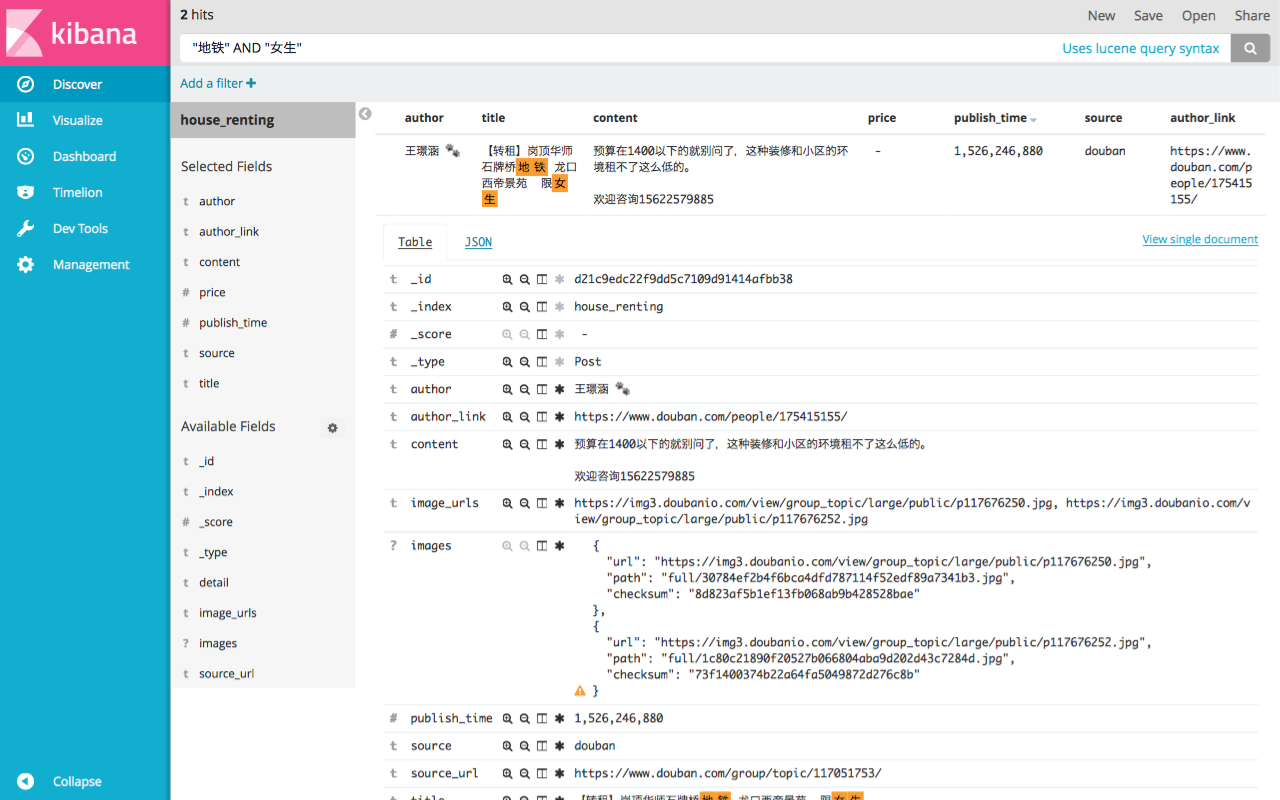This screenshot has width=1280, height=800.
Task: Toggle _type column in table
Action: click(542, 362)
